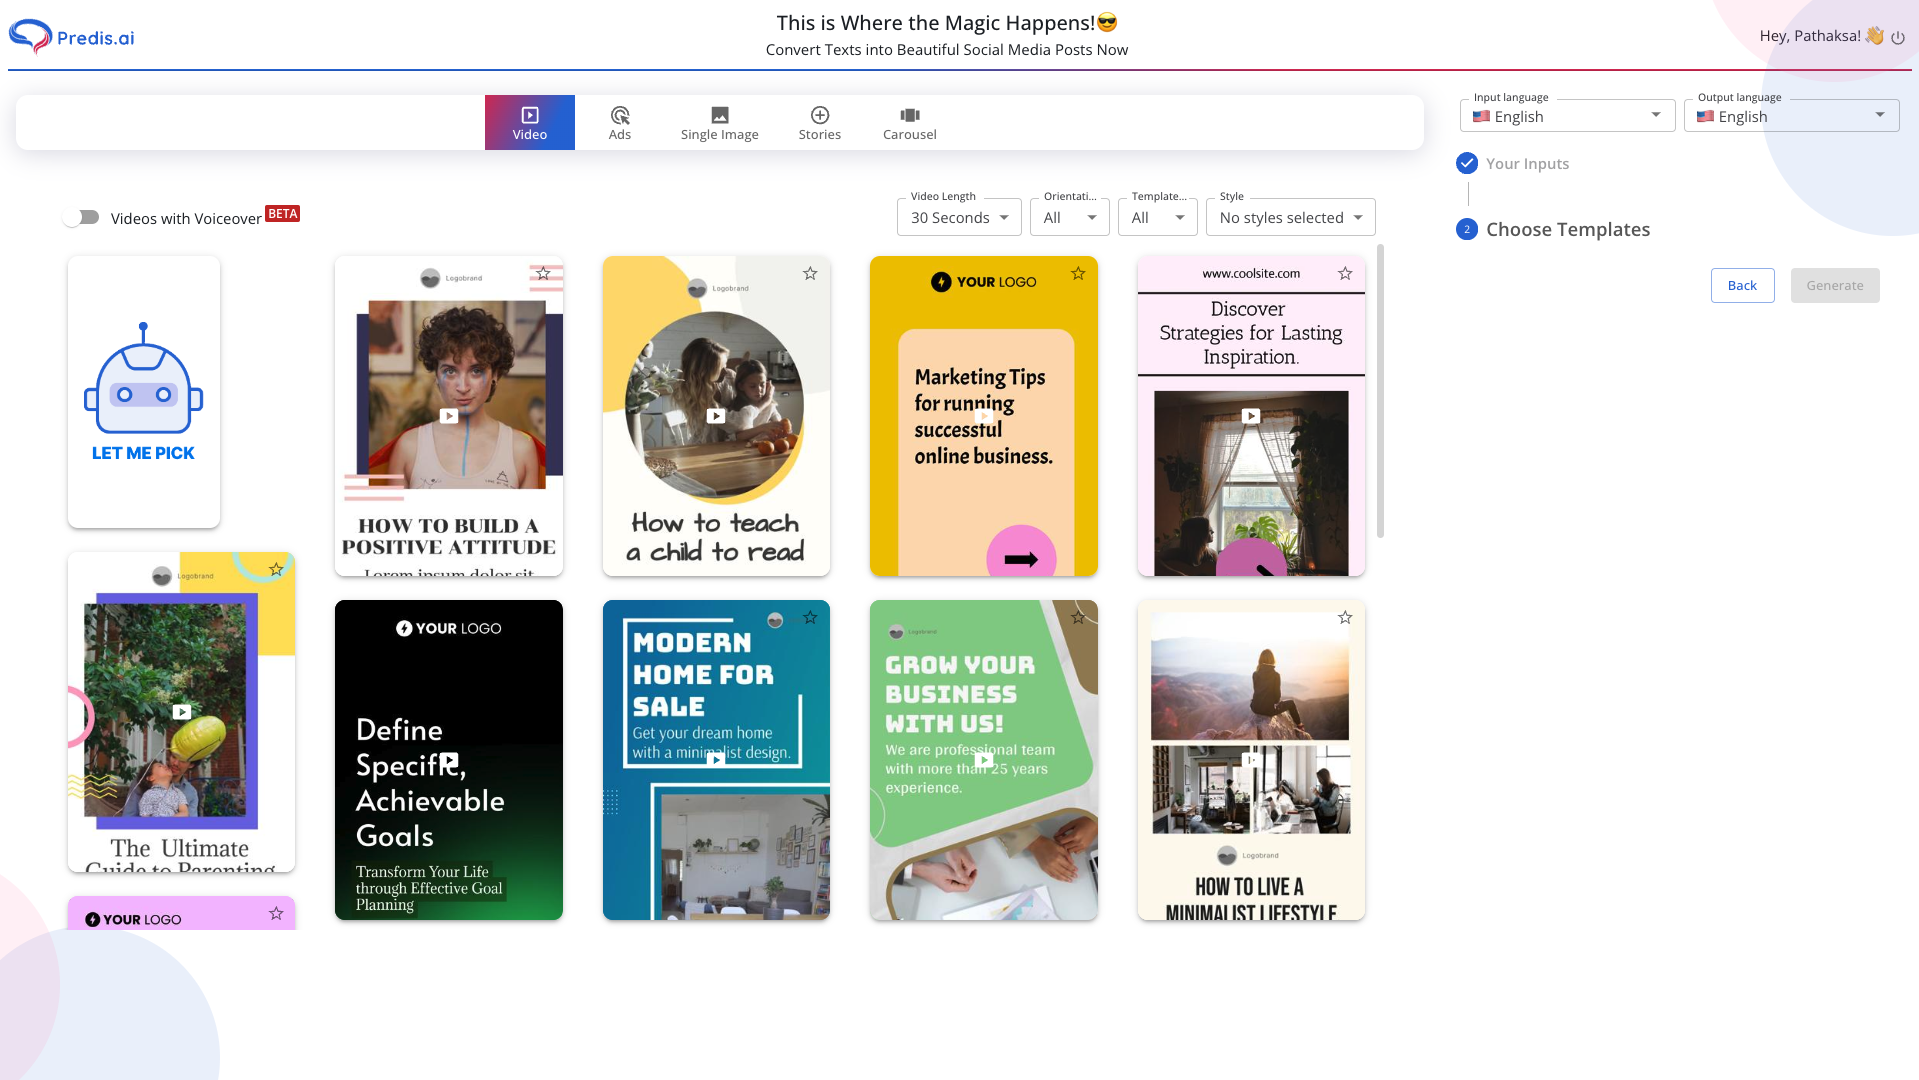Click the robot 'Let Me Pick' card
Viewport: 1919px width, 1080px height.
tap(144, 392)
